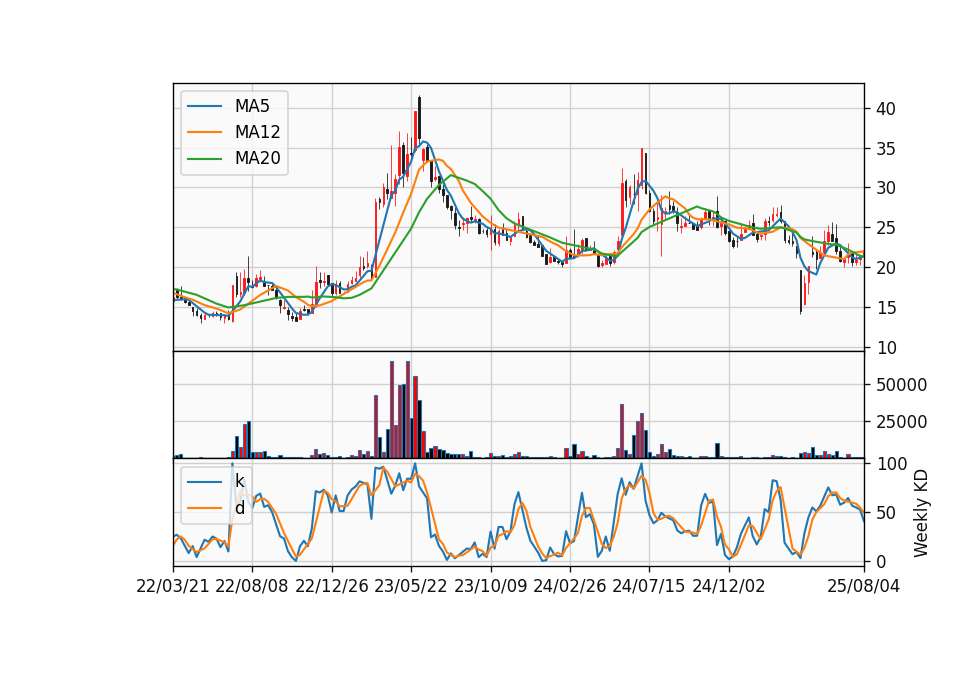960x690 pixels.
Task: Click the date label 25/08/04
Action: [864, 586]
